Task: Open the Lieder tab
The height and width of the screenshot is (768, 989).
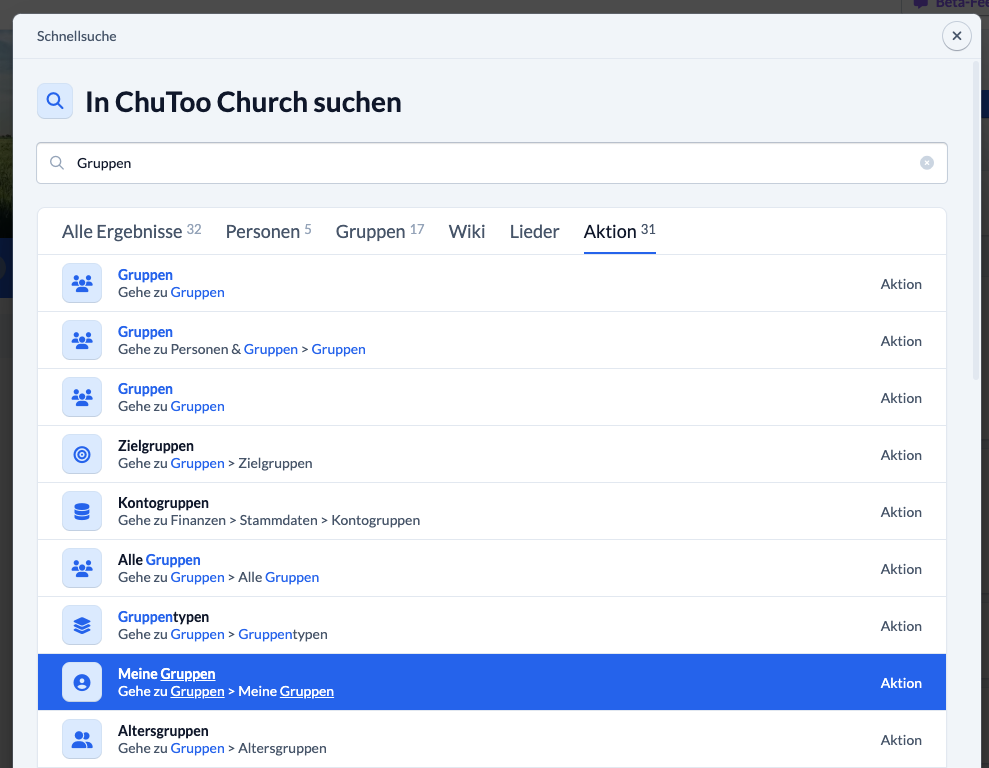Action: (534, 231)
